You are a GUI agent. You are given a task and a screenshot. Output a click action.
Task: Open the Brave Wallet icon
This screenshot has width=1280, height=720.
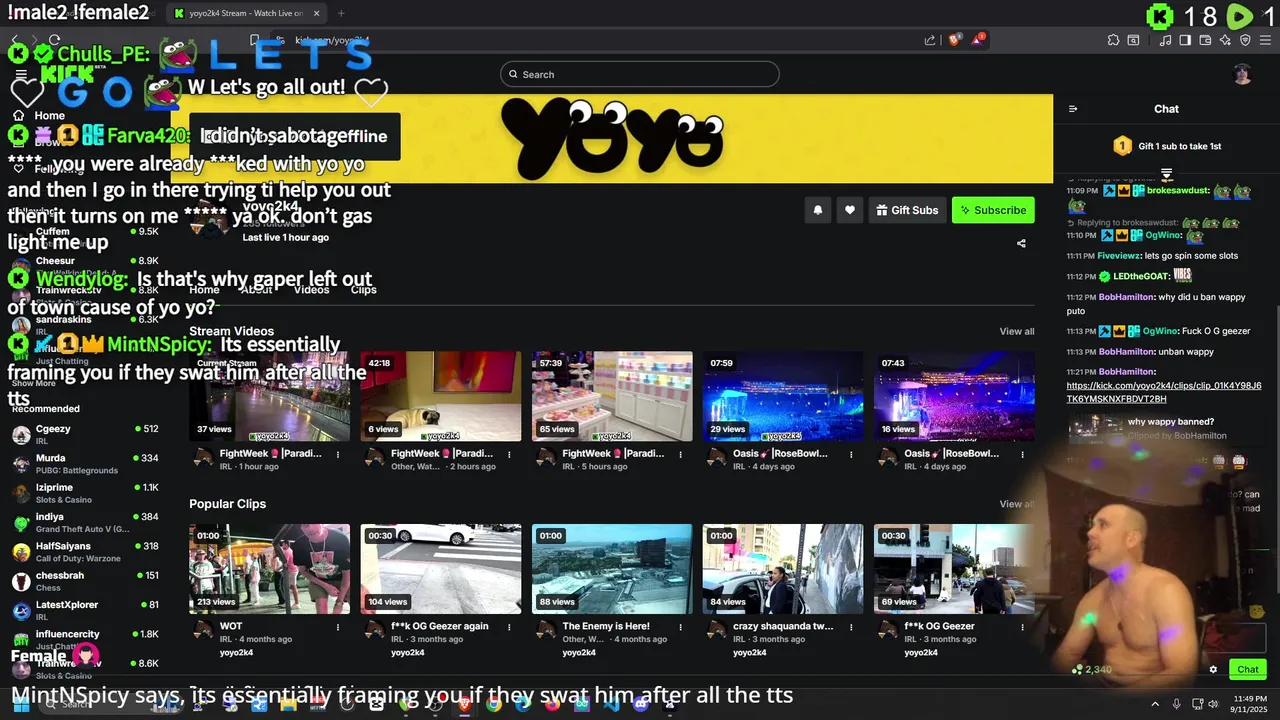pos(1205,40)
